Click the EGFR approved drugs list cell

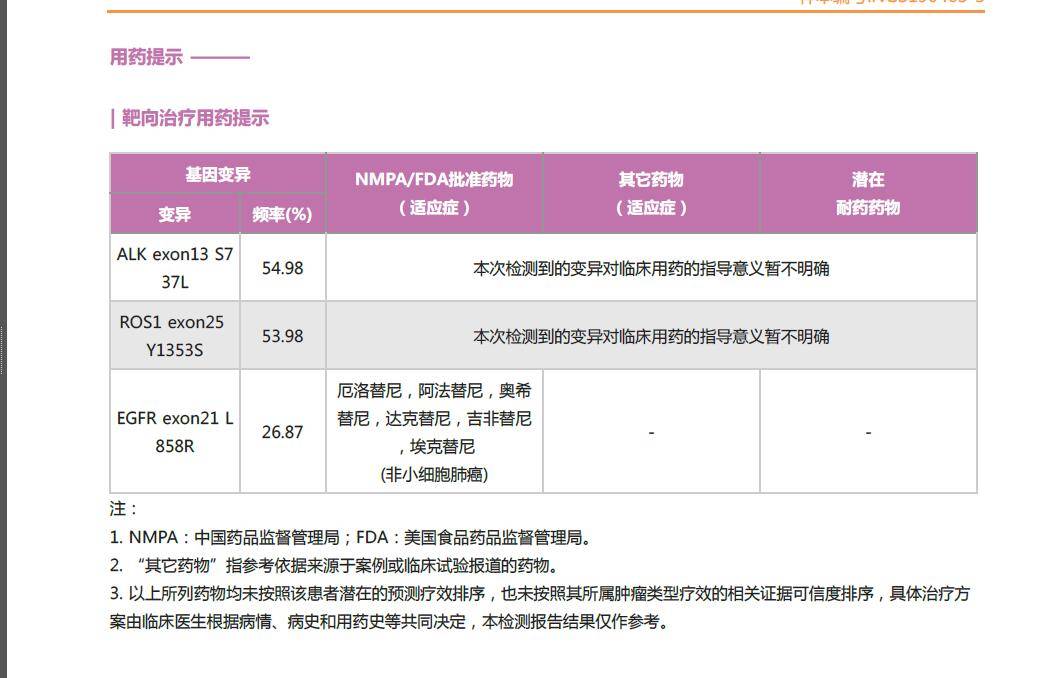pos(434,418)
